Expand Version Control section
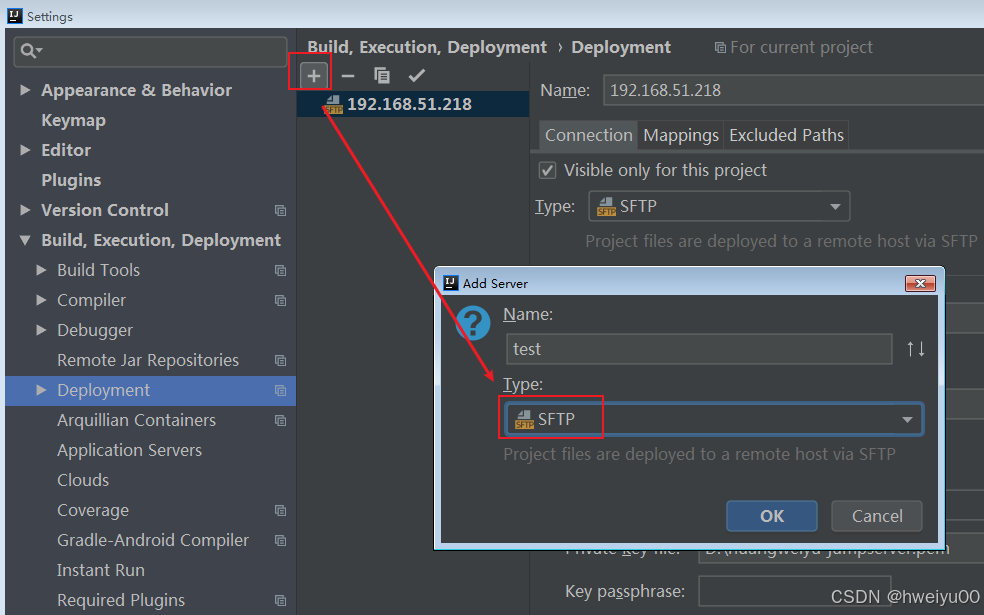Image resolution: width=984 pixels, height=615 pixels. coord(25,210)
